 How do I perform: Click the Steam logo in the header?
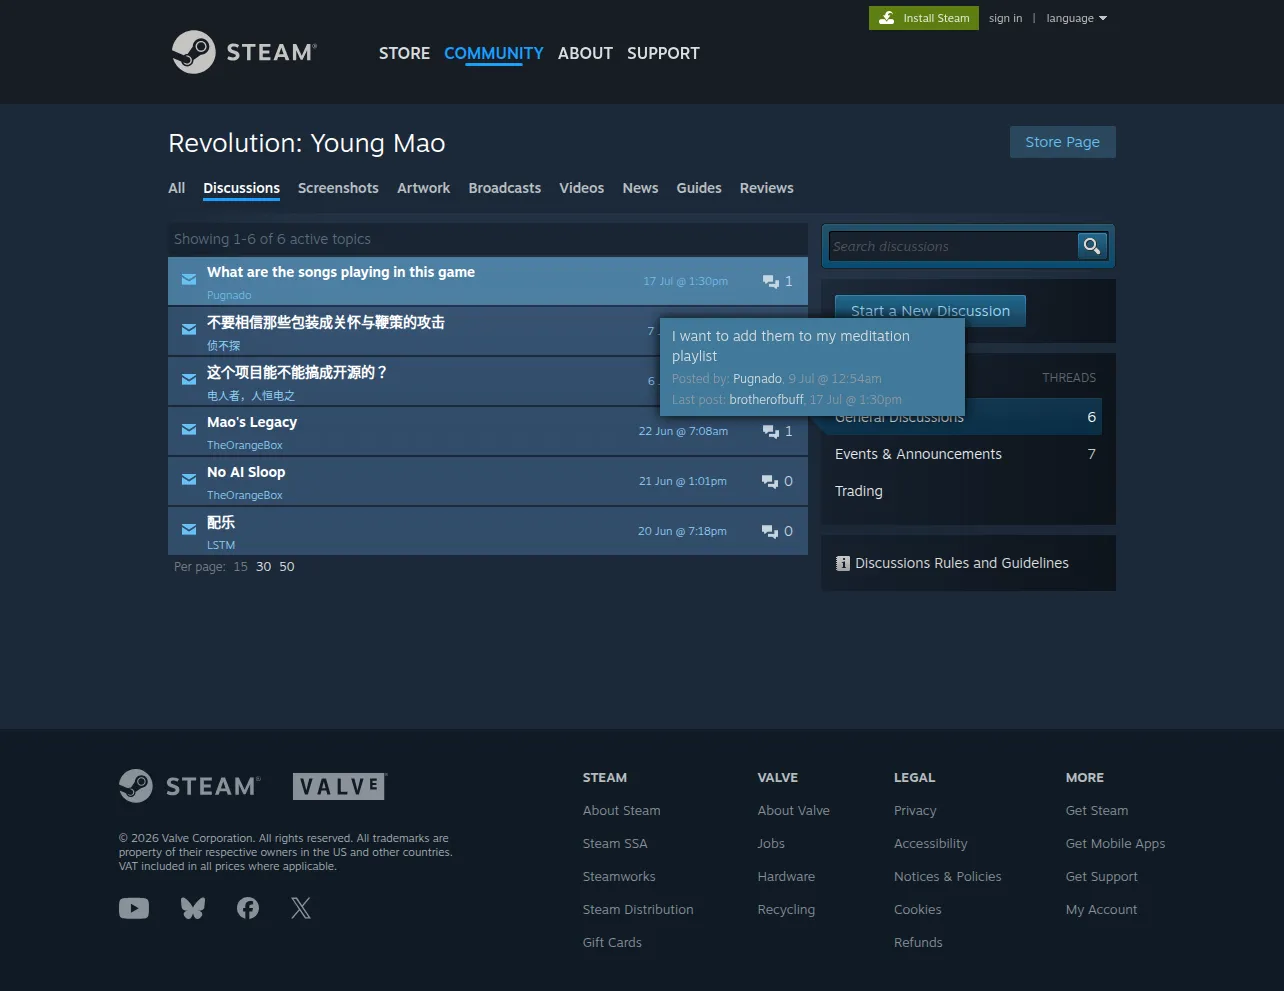click(x=244, y=52)
